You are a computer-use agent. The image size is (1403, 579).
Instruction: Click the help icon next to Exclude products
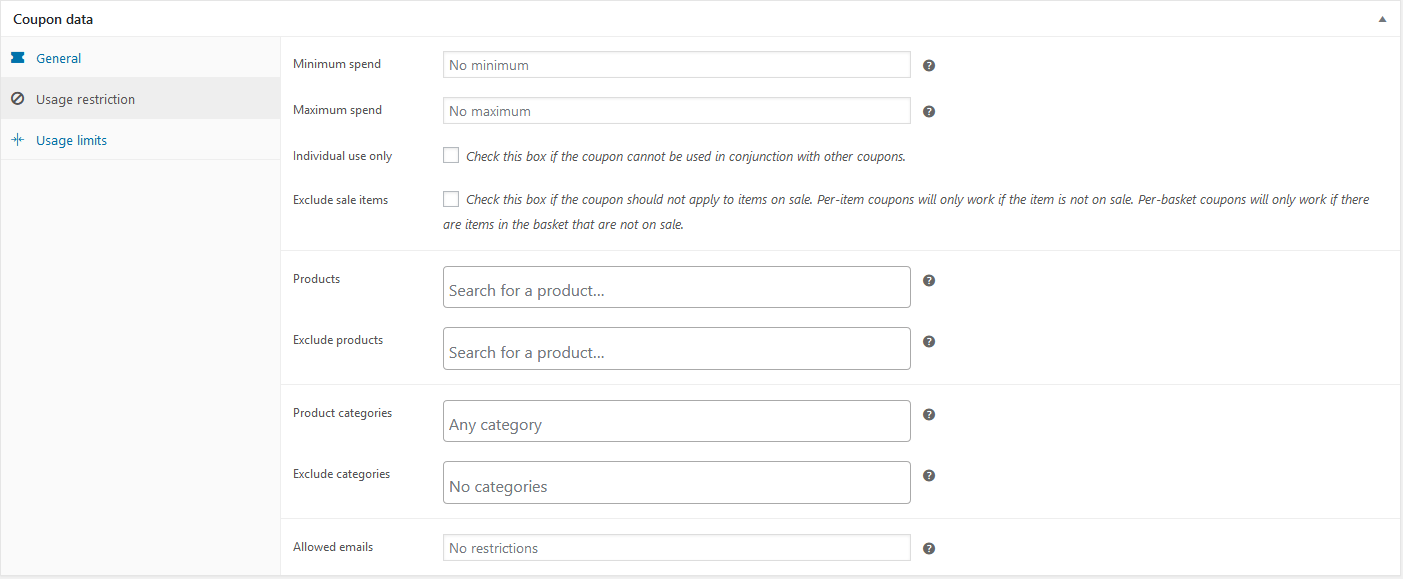pyautogui.click(x=929, y=341)
